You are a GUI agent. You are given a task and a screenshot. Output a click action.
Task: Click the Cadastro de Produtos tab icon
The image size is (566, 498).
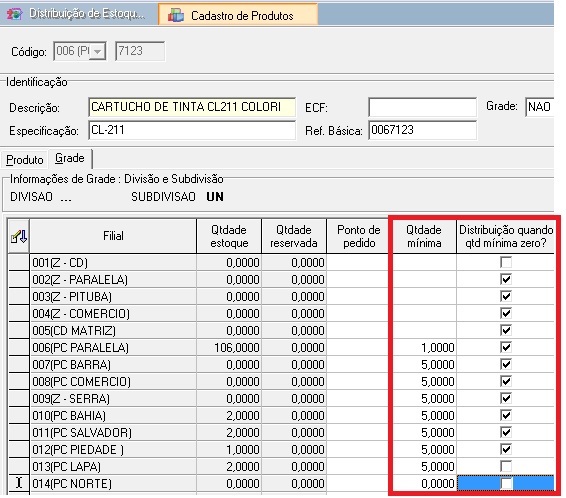[175, 16]
